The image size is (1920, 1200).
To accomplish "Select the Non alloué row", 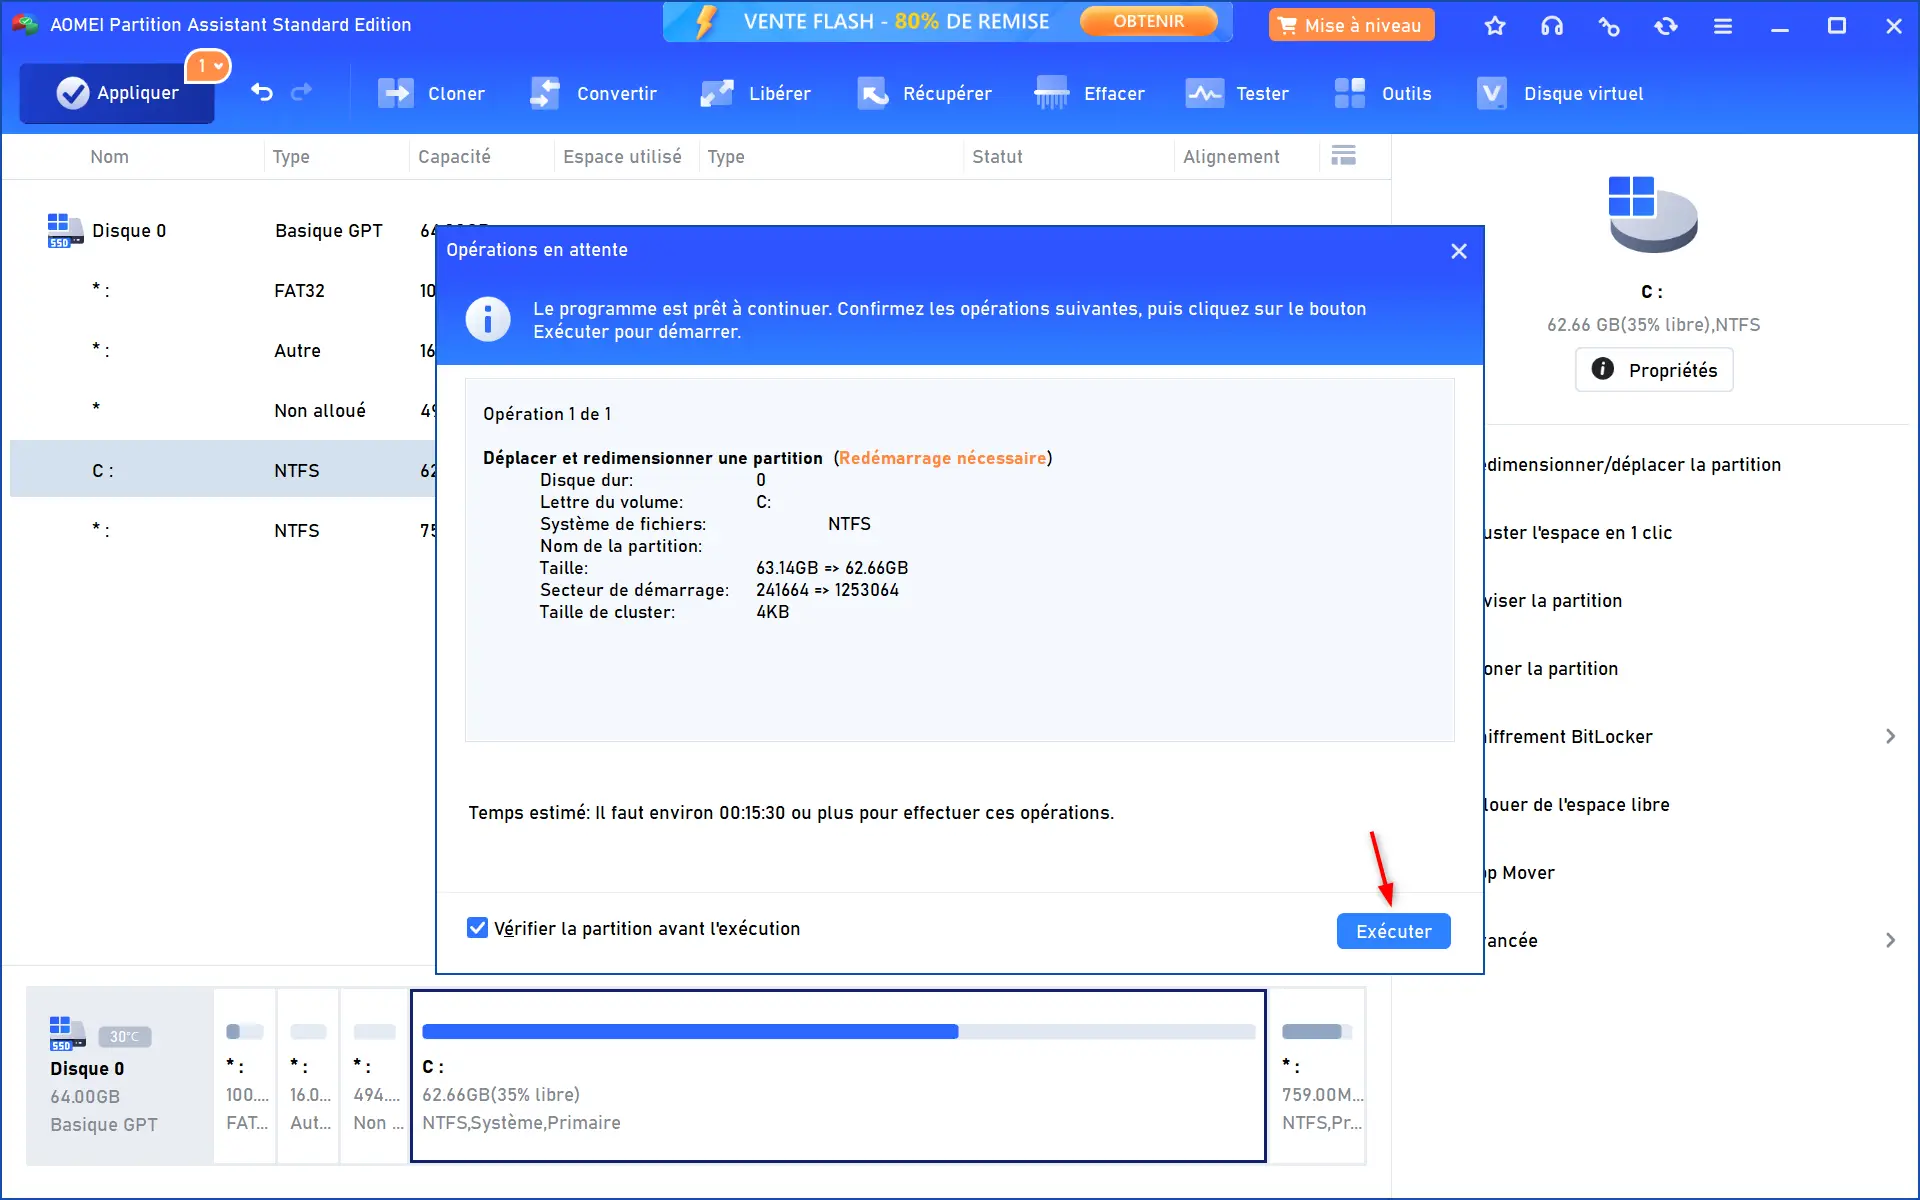I will tap(222, 411).
